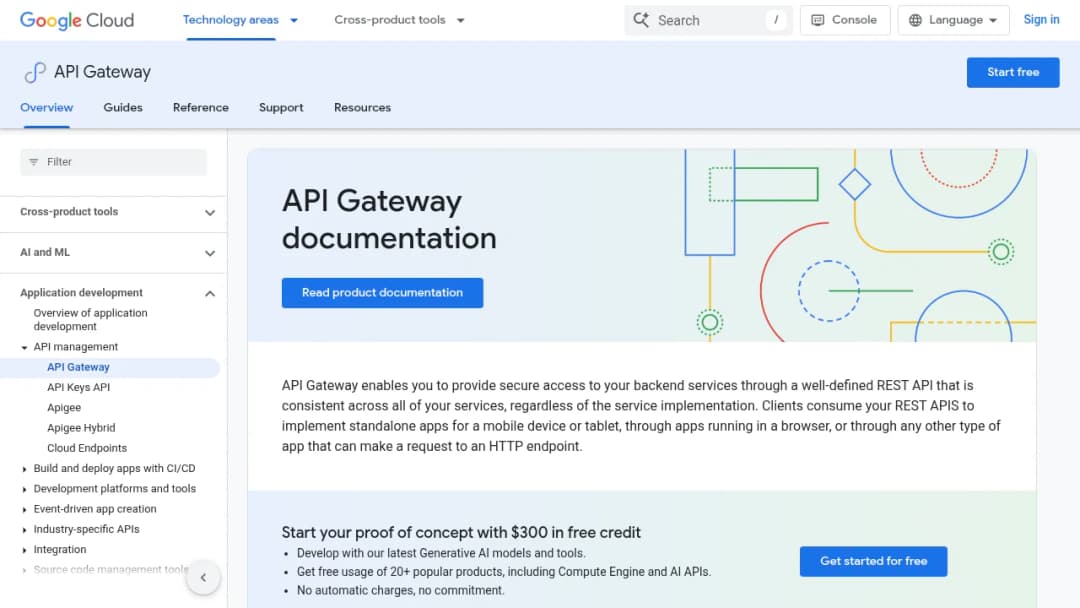This screenshot has width=1080, height=608.
Task: Collapse sidebar with the round chevron button
Action: pos(203,577)
